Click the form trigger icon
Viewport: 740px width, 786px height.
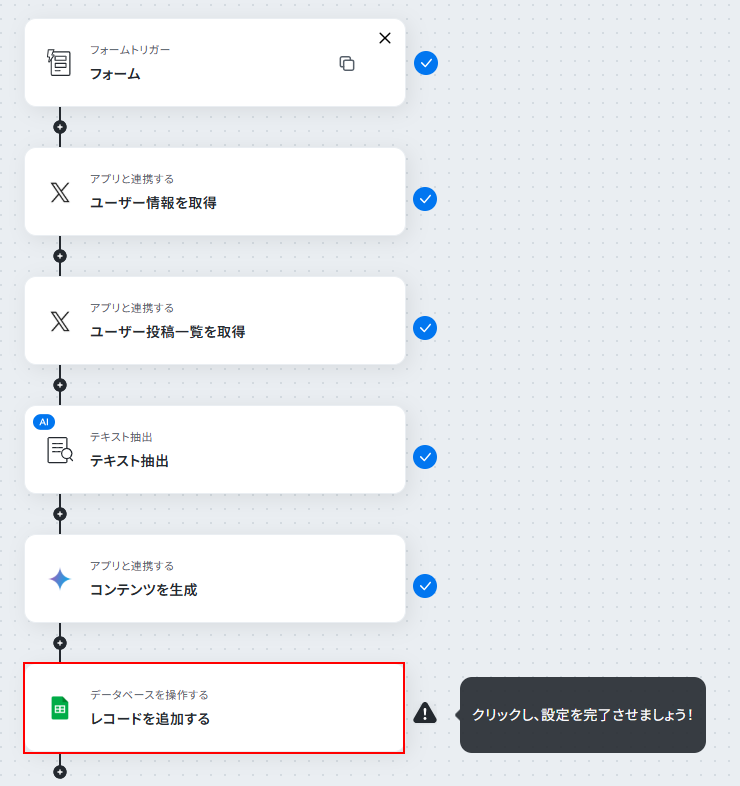pos(59,63)
